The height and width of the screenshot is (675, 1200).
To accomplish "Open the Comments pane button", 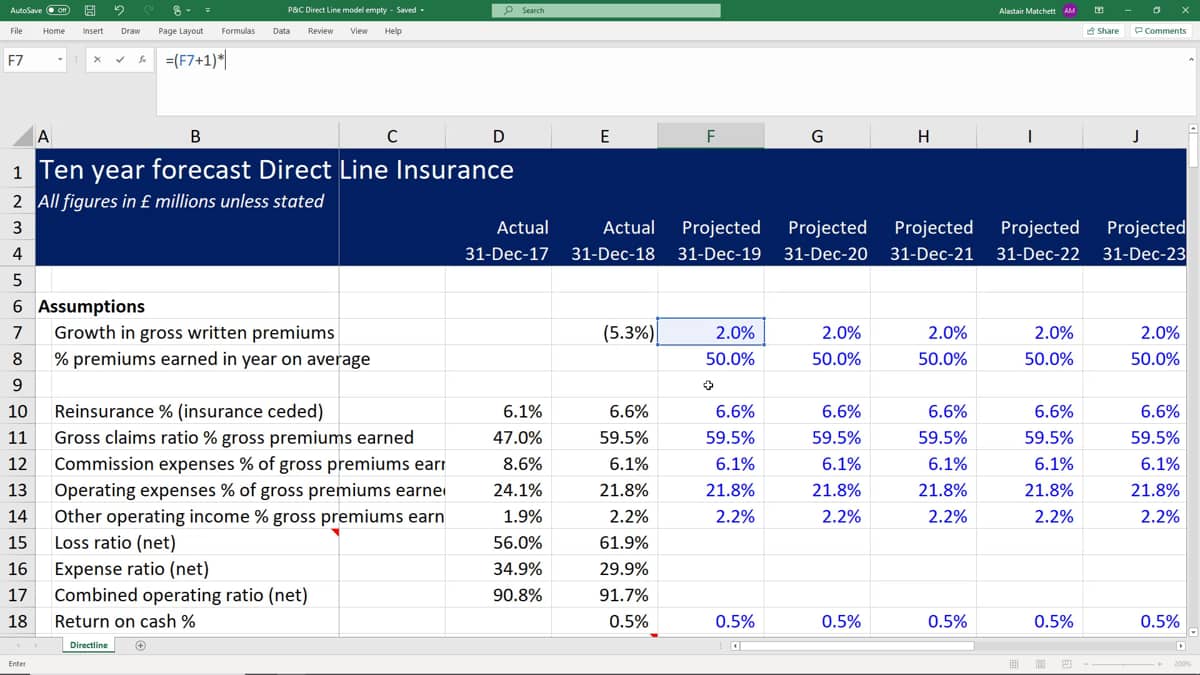I will pos(1160,31).
